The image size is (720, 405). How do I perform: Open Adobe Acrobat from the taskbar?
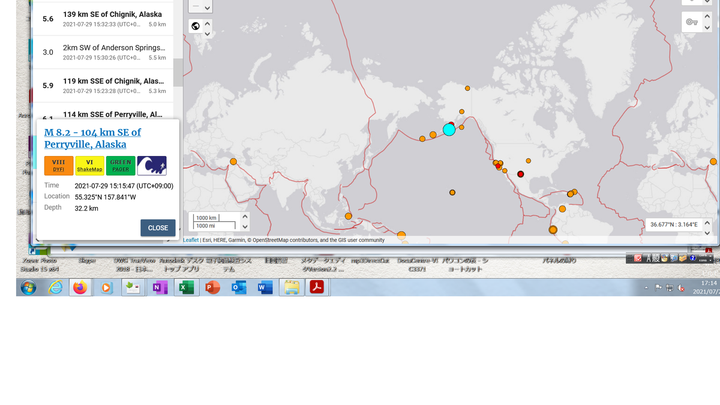(316, 288)
